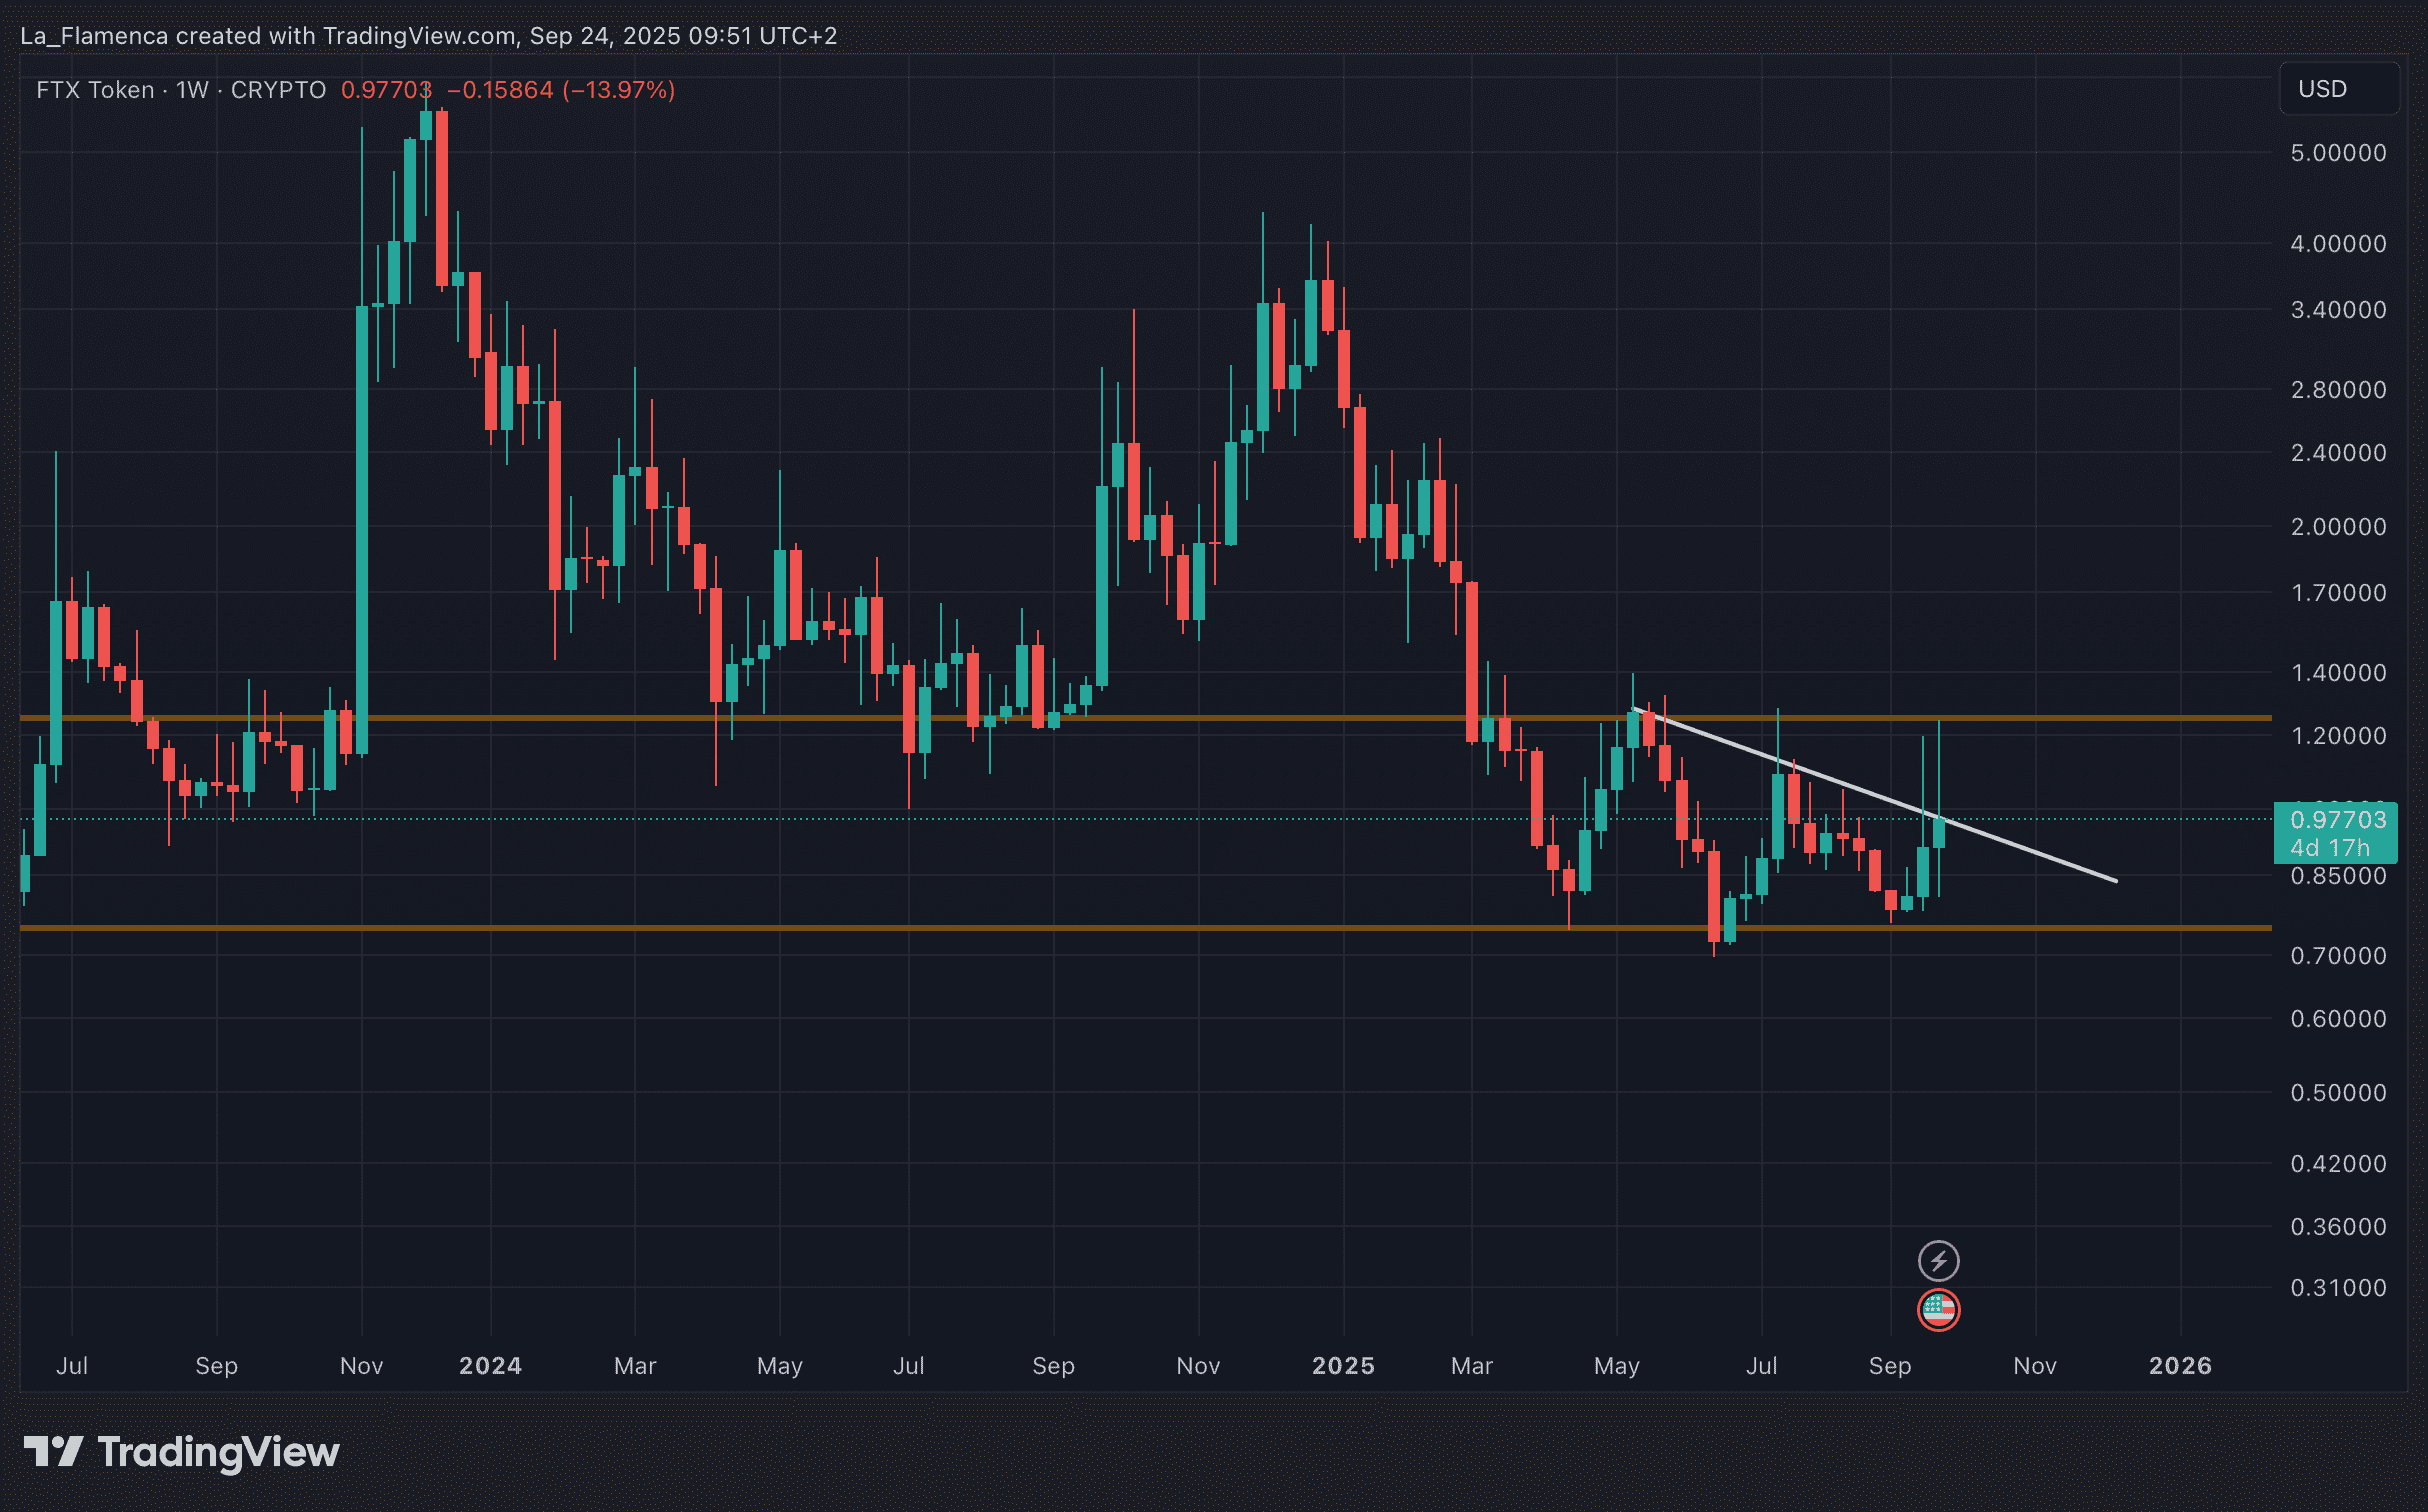The height and width of the screenshot is (1512, 2428).
Task: Click the lightning bolt event icon
Action: 1938,1260
